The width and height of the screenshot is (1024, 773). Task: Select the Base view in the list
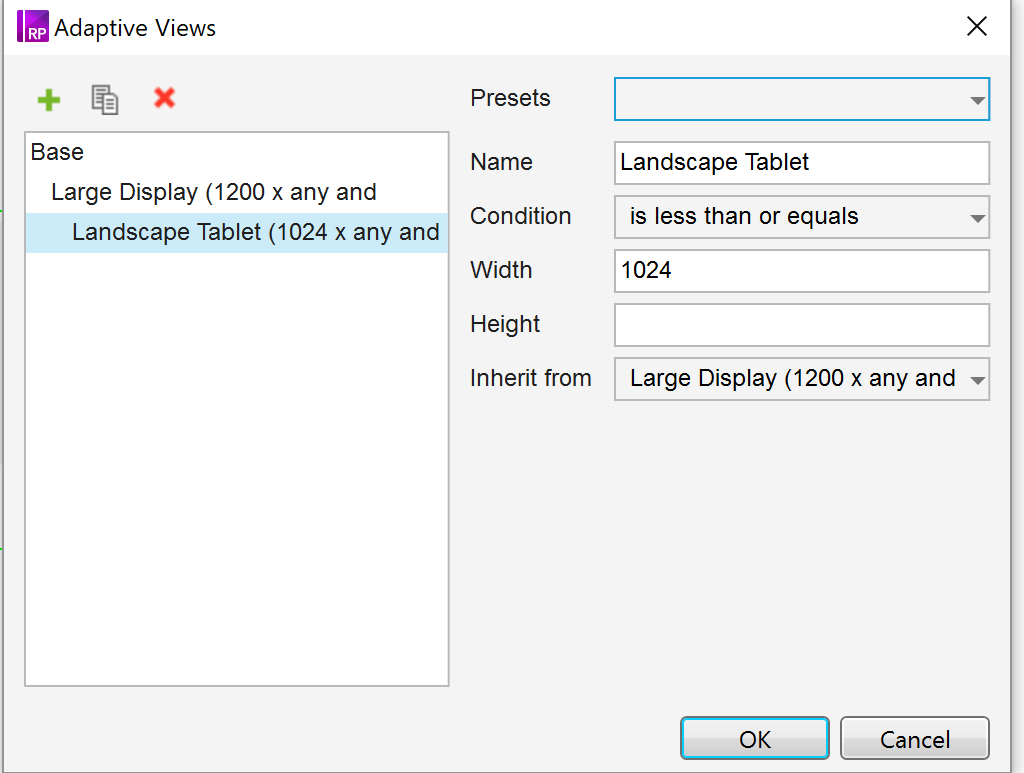(58, 153)
